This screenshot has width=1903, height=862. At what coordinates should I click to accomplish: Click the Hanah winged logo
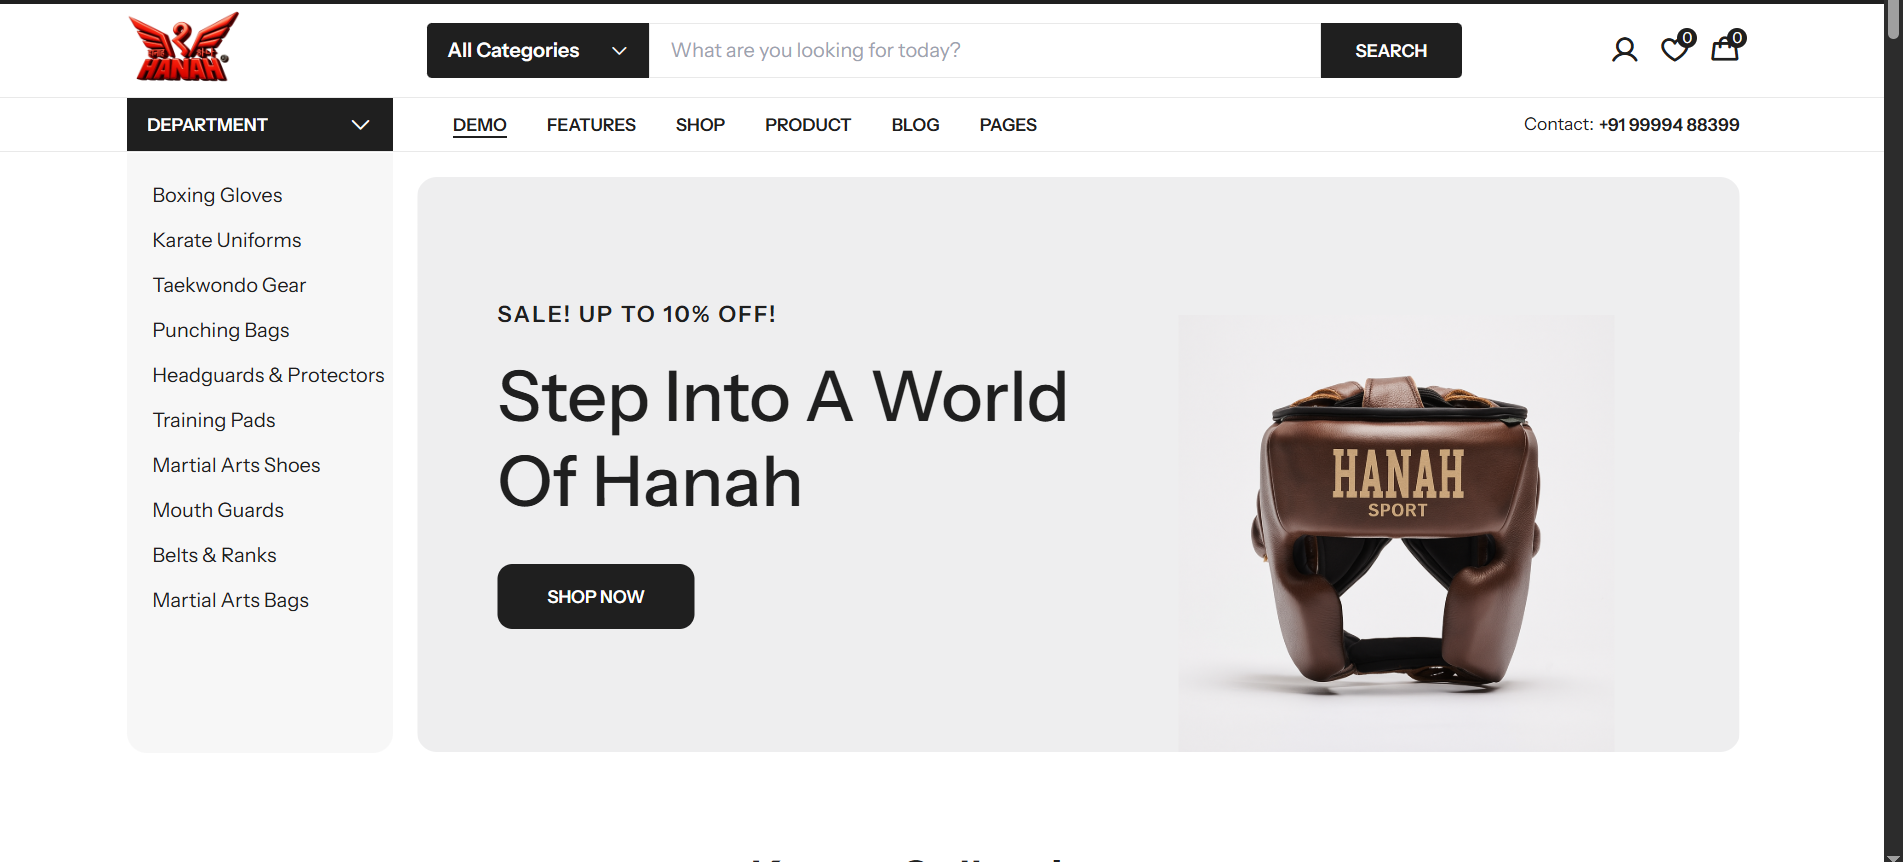[184, 47]
